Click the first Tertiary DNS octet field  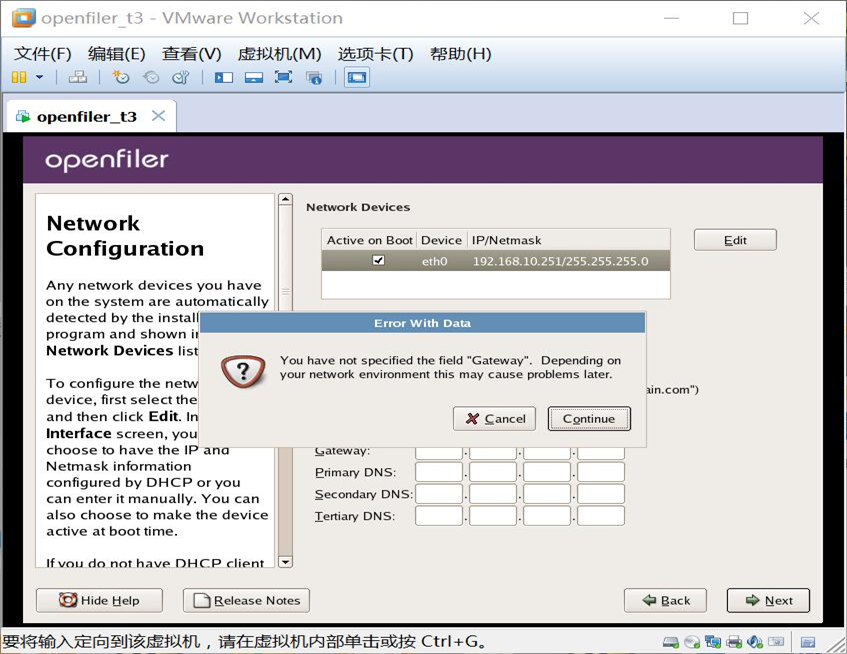tap(439, 516)
